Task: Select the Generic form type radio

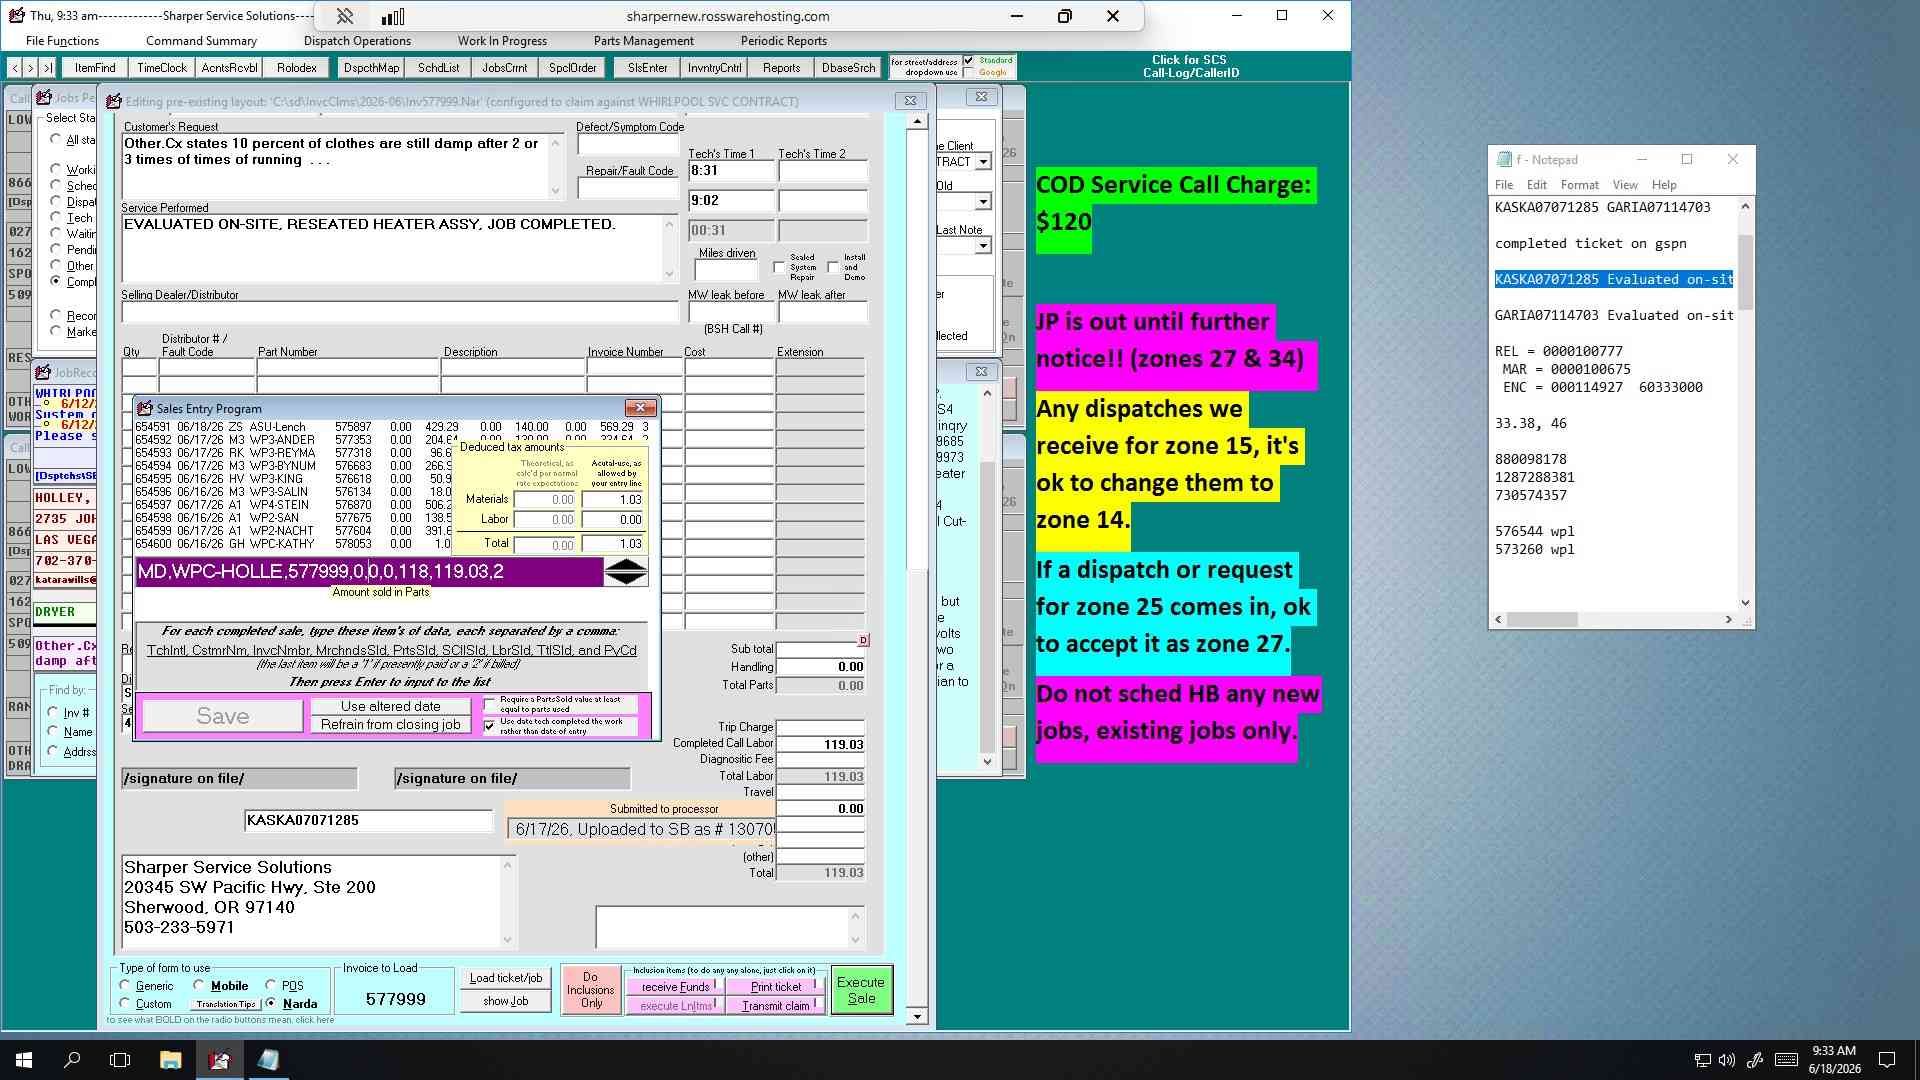Action: click(125, 985)
